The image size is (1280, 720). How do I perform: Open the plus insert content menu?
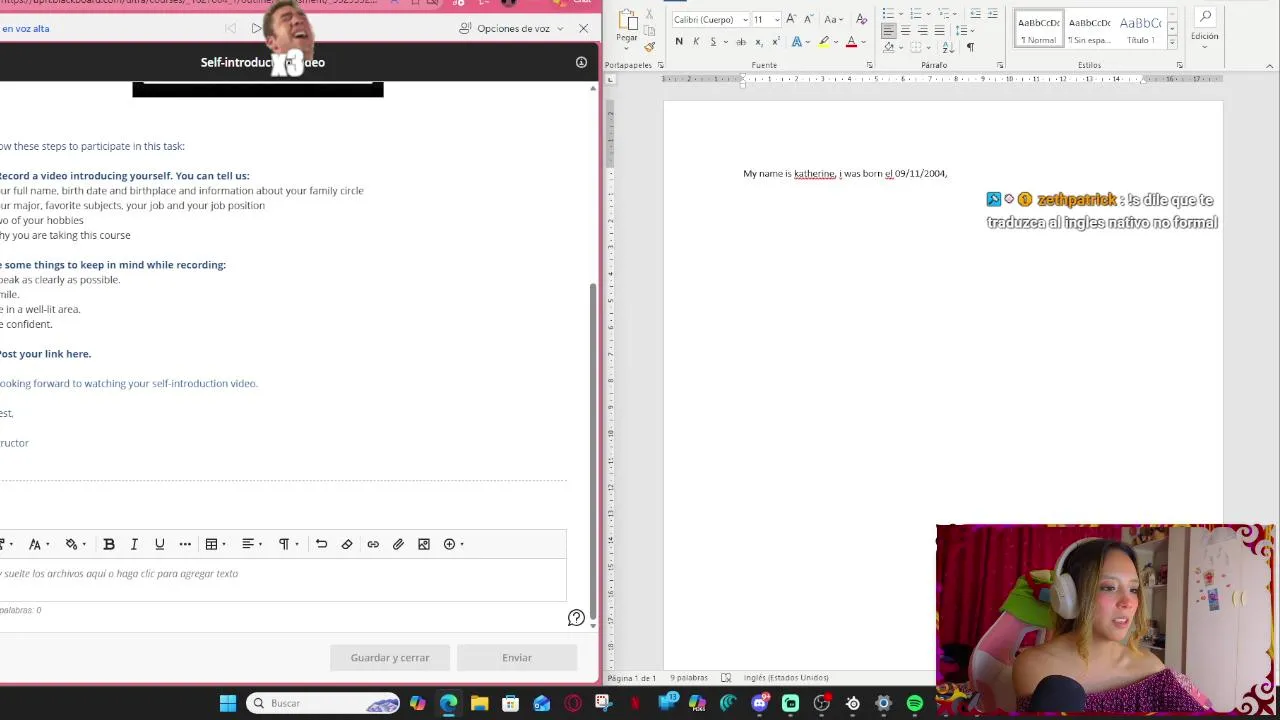coord(454,544)
